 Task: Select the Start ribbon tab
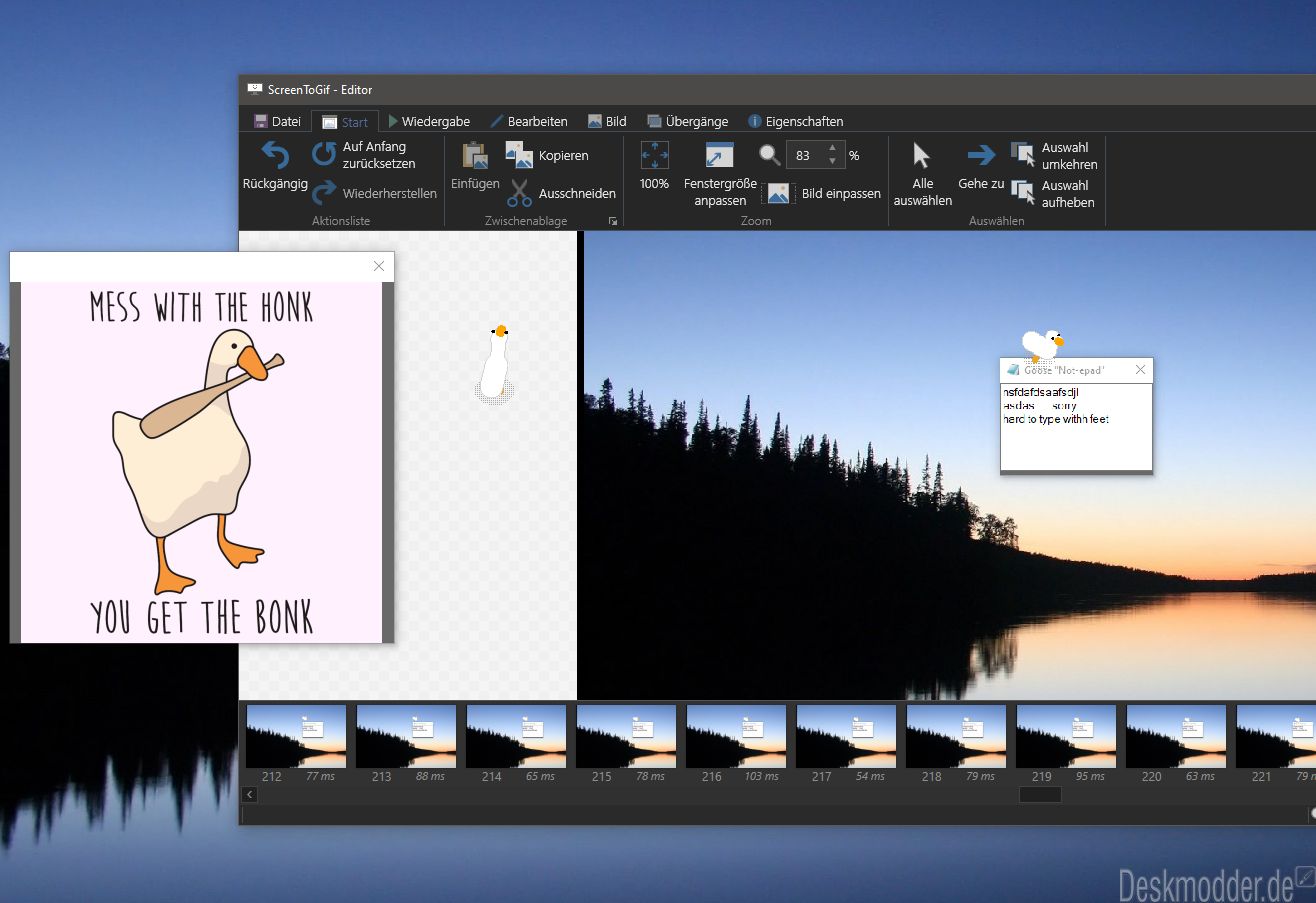345,122
